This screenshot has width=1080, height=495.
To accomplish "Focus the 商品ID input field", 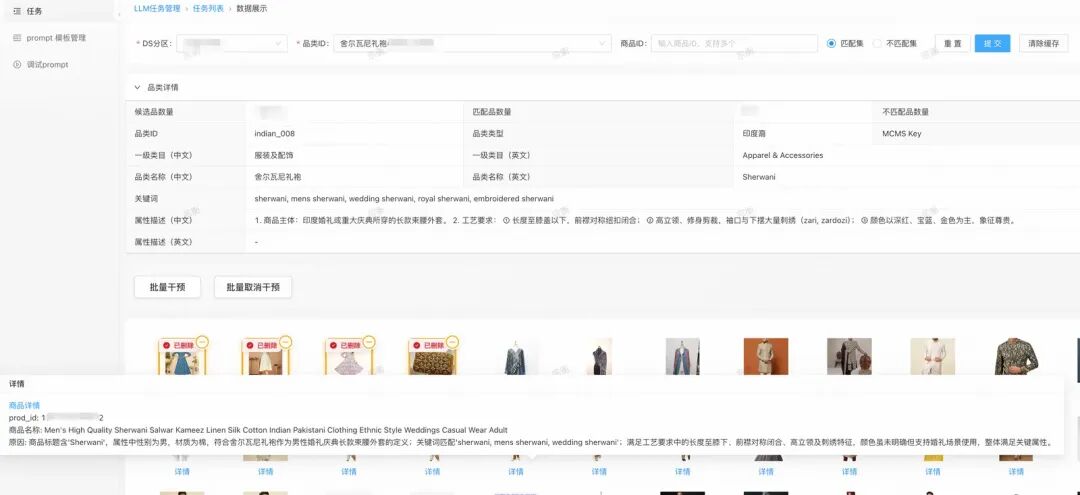I will click(734, 43).
